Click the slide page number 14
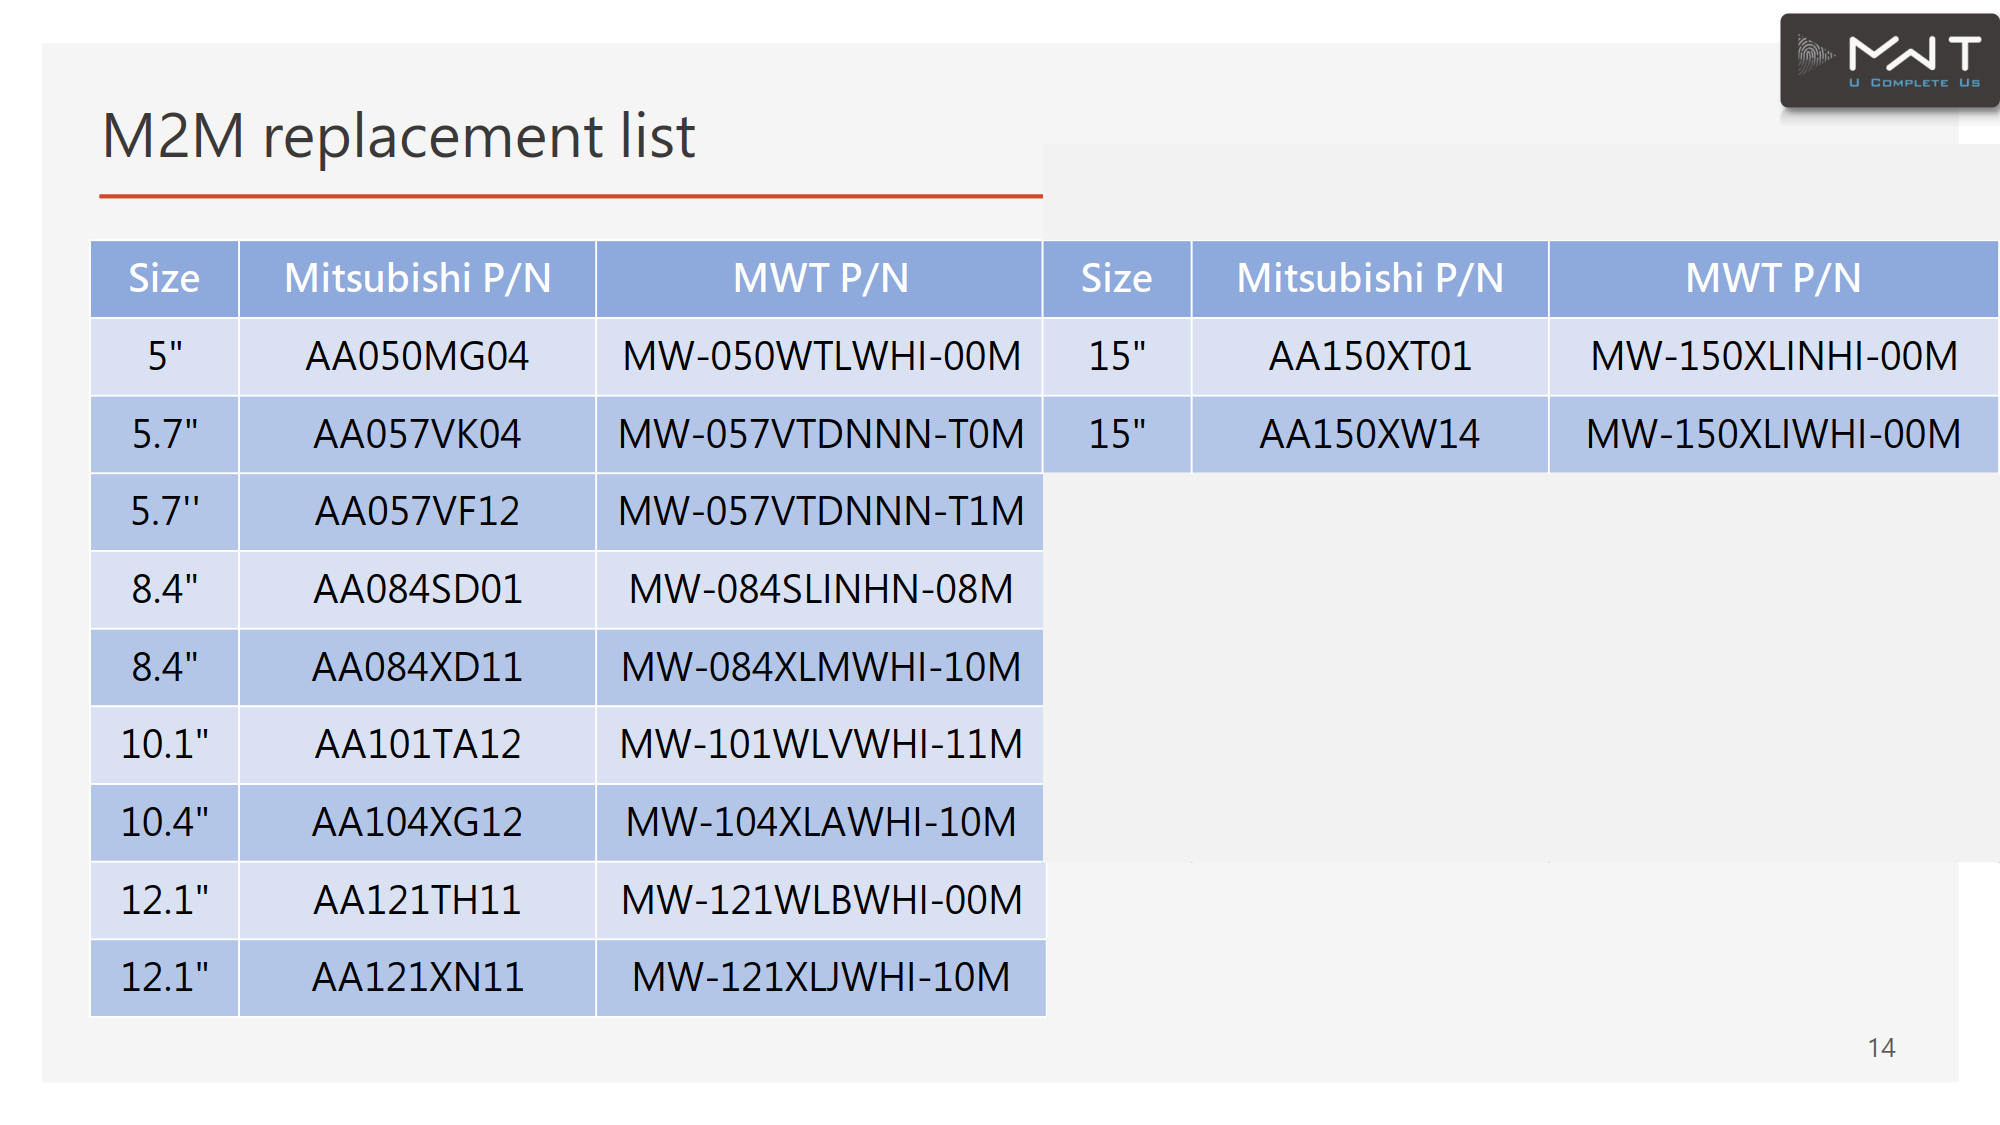Image resolution: width=2000 pixels, height=1125 pixels. (1880, 1047)
